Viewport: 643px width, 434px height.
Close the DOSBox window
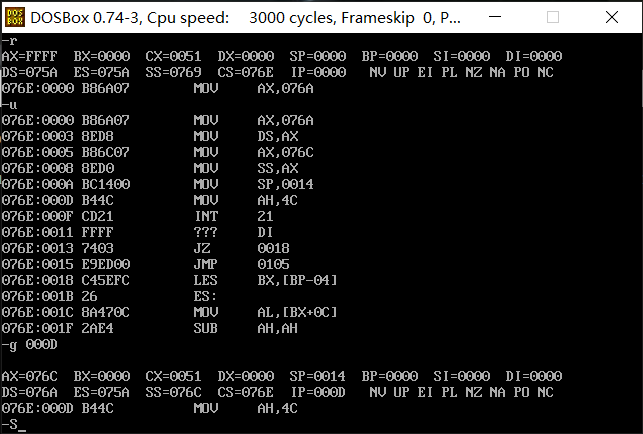611,17
